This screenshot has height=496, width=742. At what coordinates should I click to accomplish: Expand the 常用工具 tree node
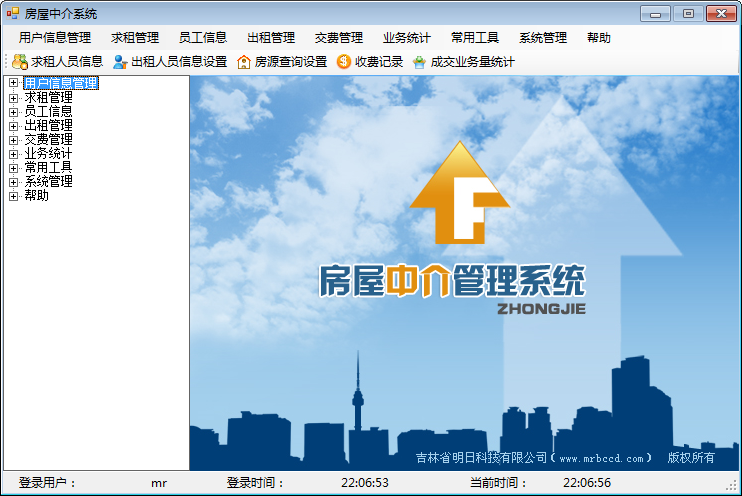[13, 168]
